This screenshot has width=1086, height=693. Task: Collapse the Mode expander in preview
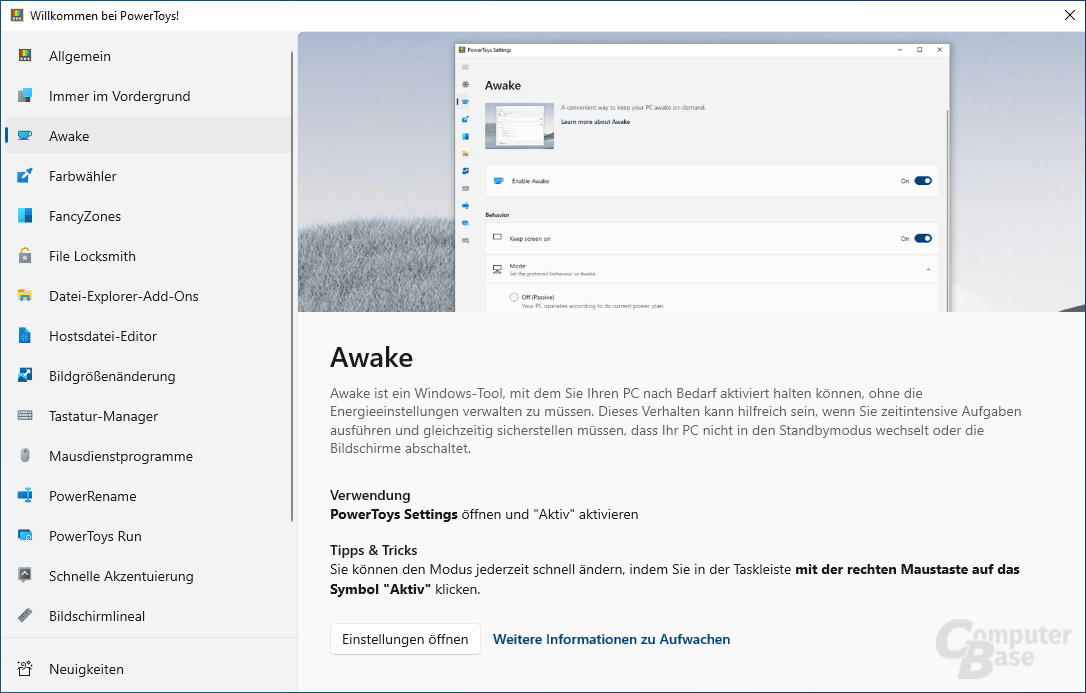tap(928, 269)
